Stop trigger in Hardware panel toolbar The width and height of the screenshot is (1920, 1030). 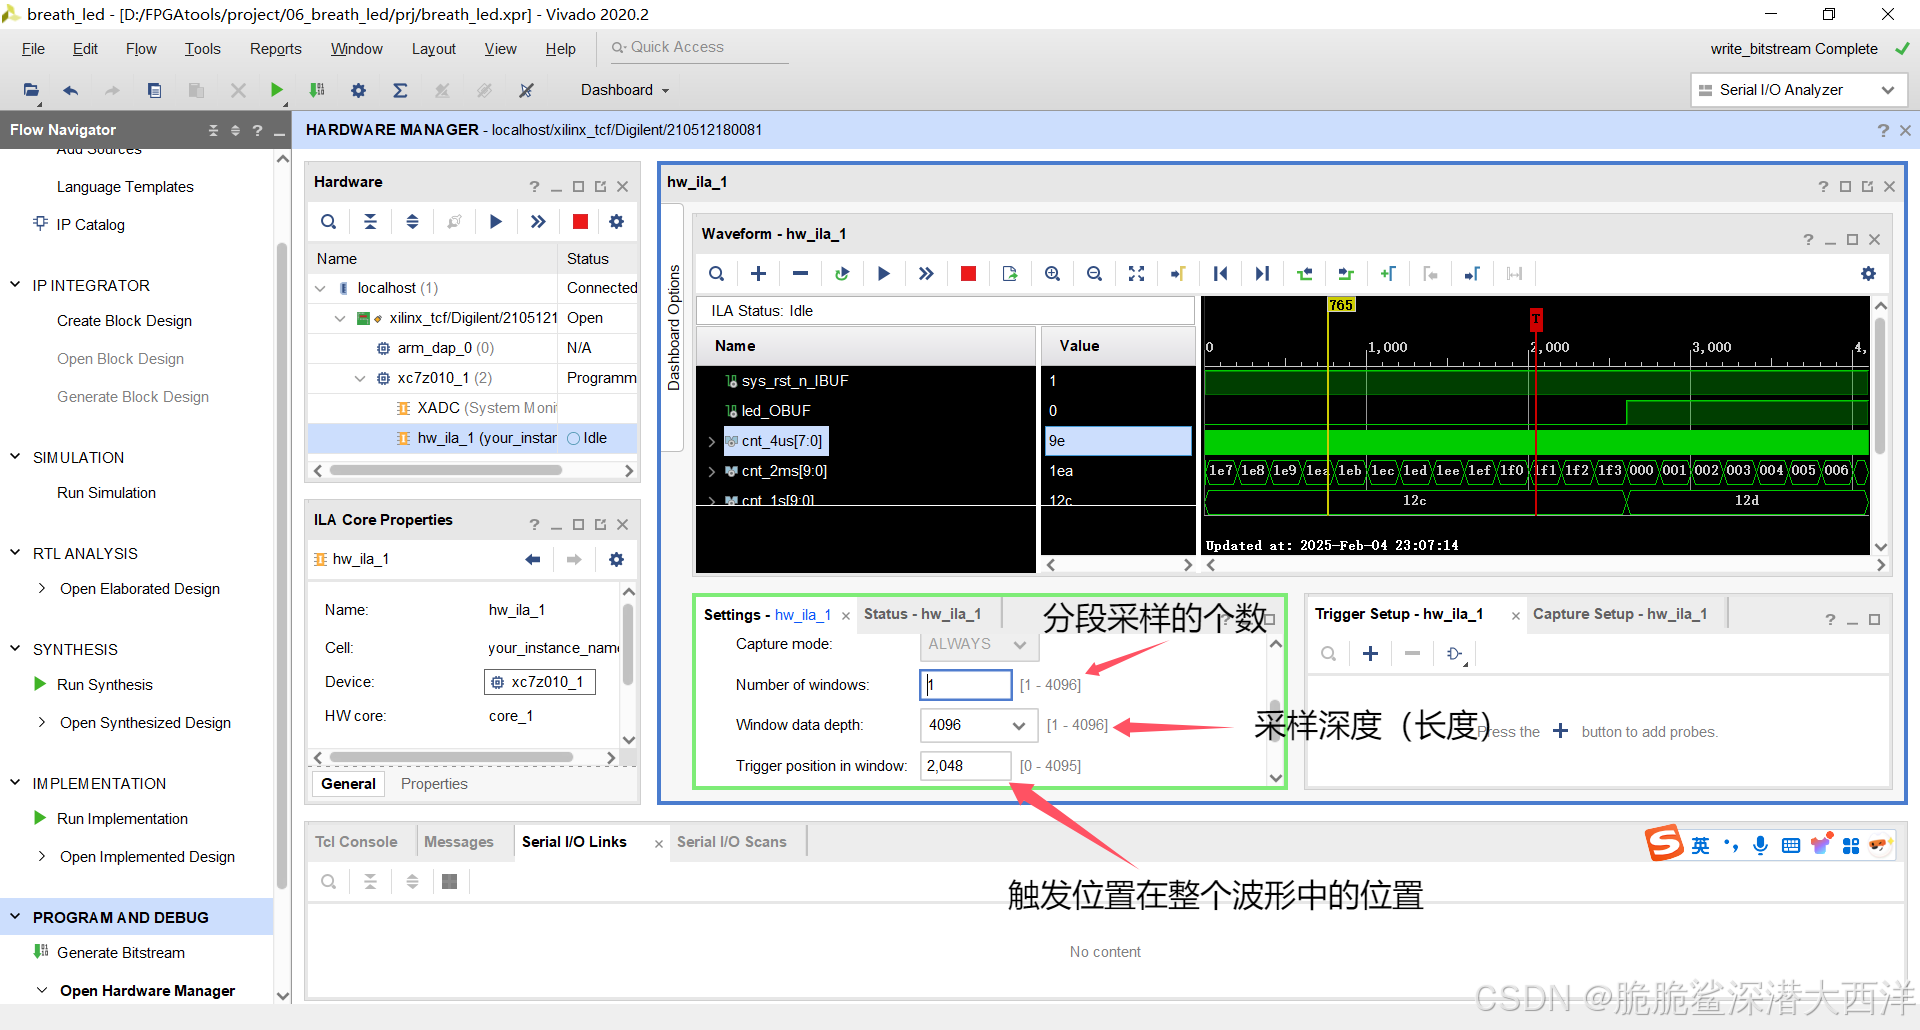(580, 222)
